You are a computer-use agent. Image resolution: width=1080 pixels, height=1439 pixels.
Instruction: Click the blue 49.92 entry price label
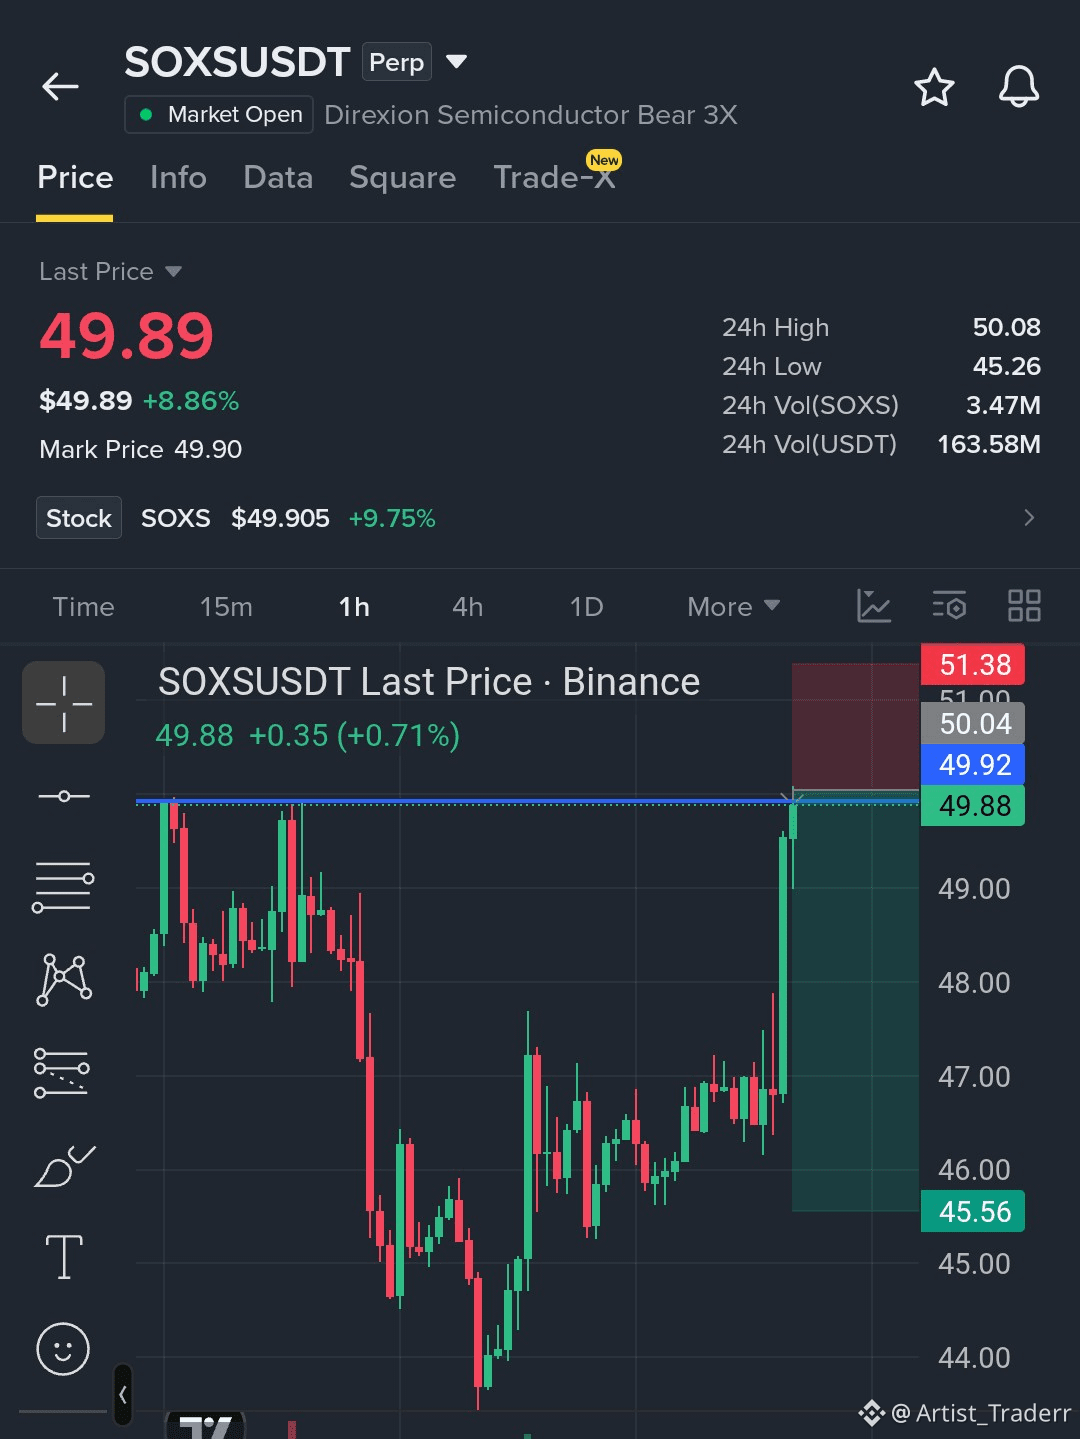(973, 765)
